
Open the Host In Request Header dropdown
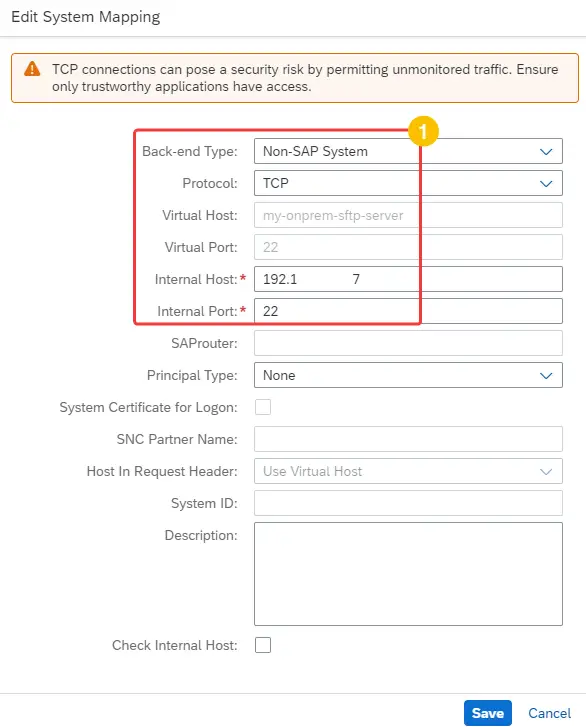click(408, 472)
